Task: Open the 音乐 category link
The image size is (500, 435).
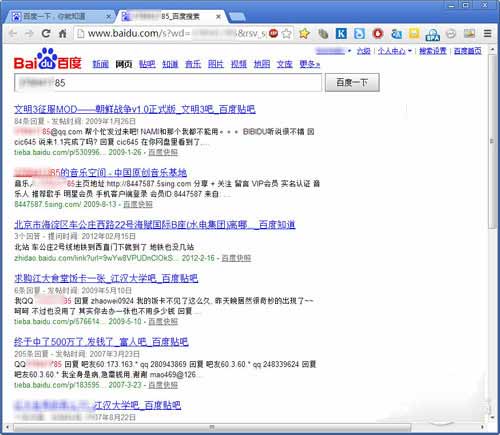Action: coord(193,64)
